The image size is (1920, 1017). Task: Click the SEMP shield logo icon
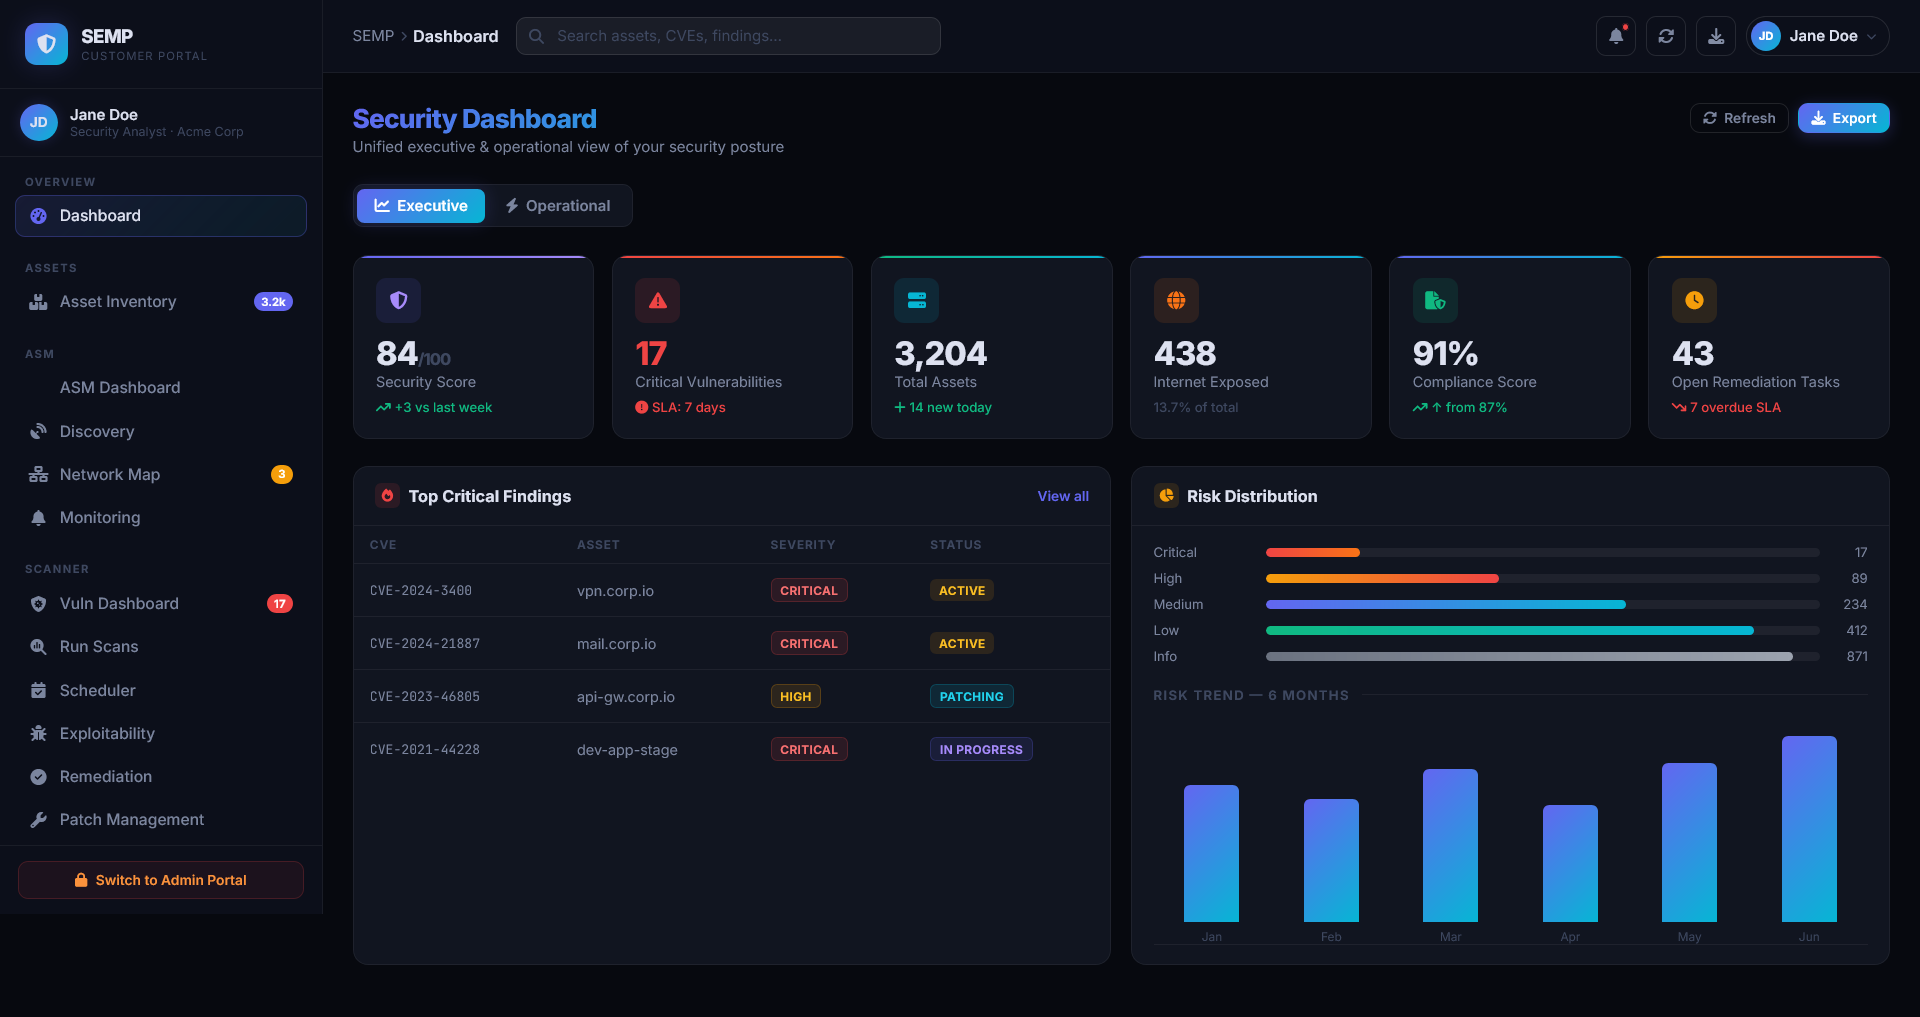(x=46, y=44)
